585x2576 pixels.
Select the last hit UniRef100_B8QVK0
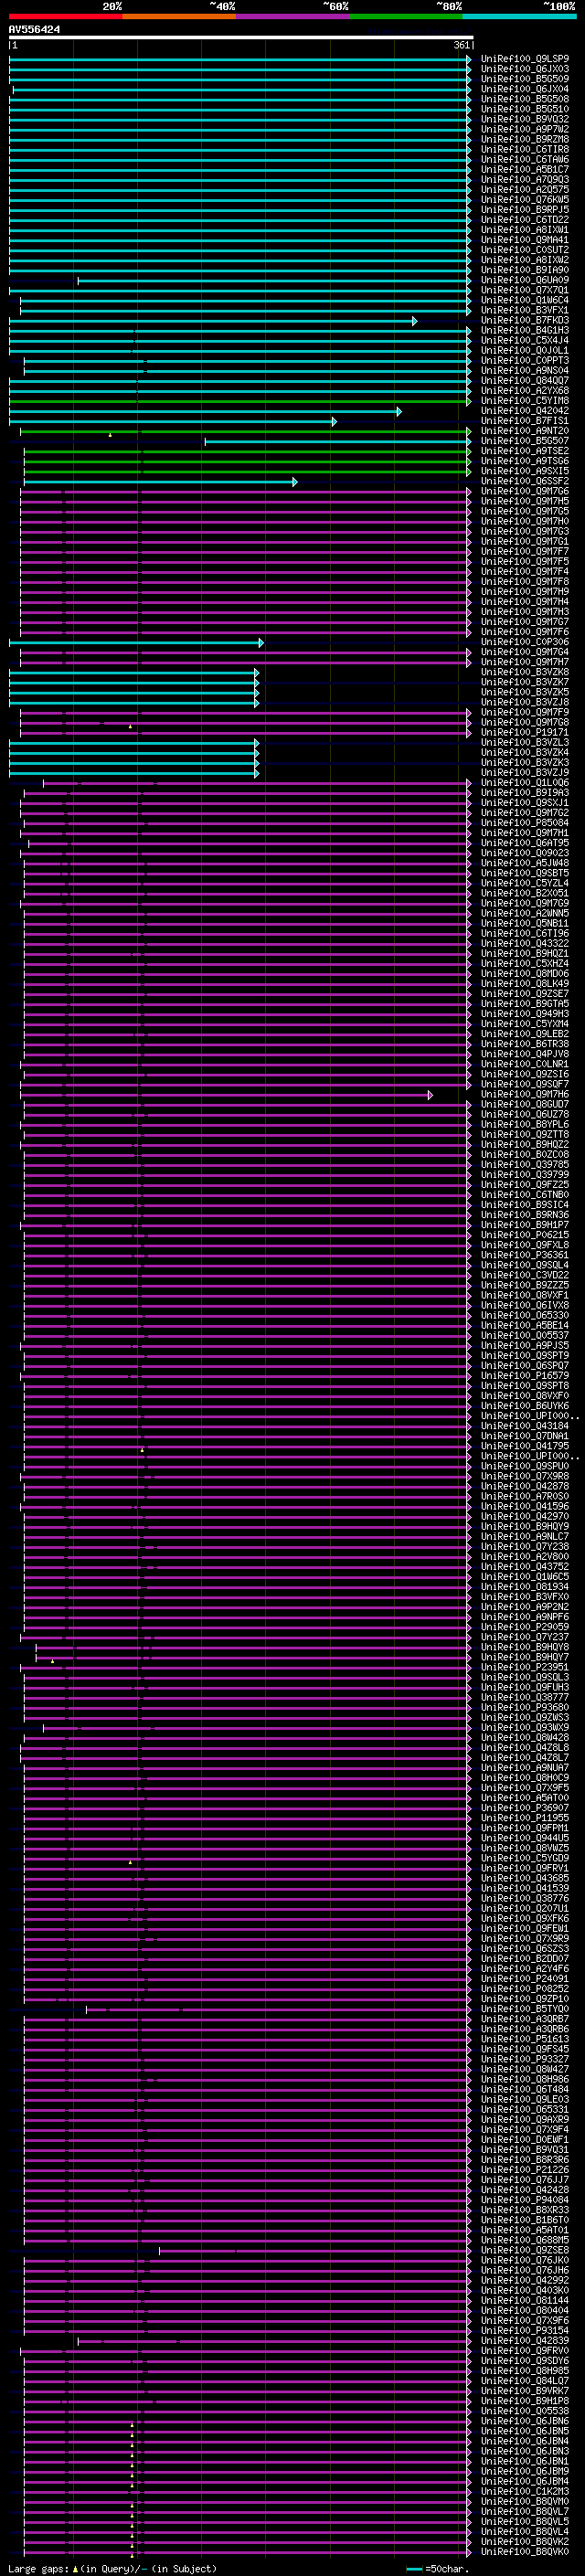(x=525, y=2552)
